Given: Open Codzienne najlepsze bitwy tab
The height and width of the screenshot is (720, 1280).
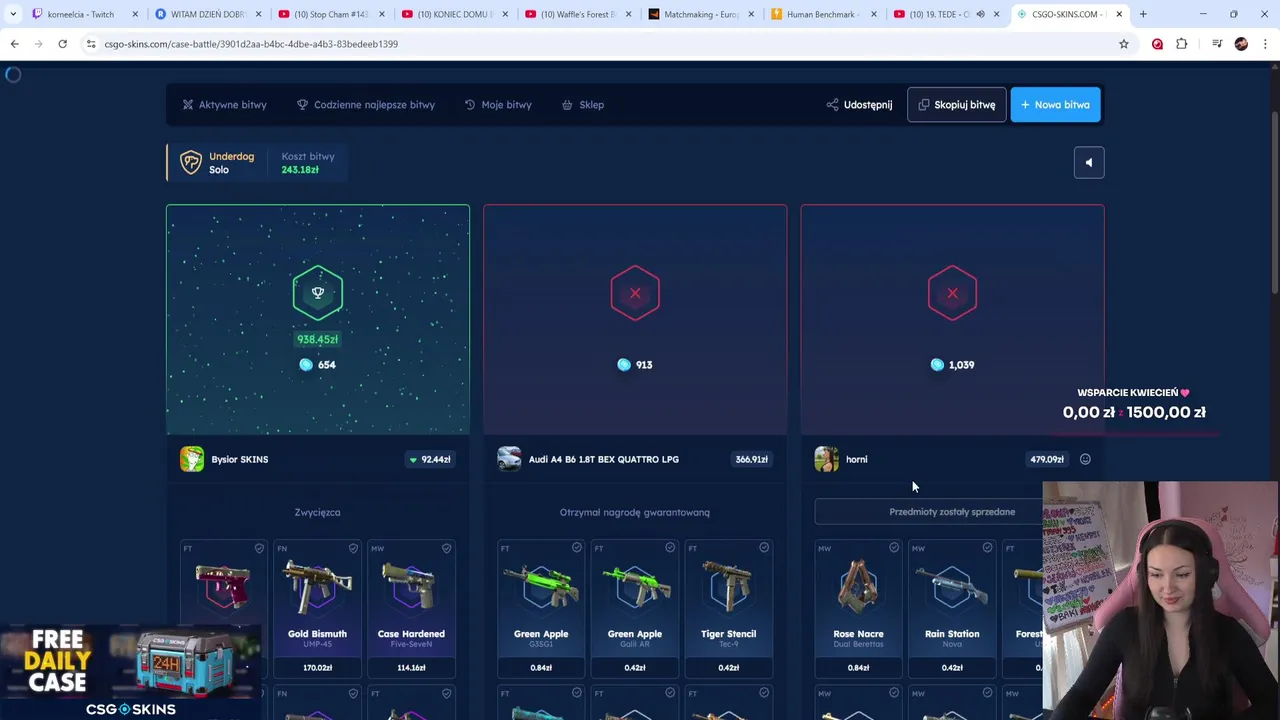Looking at the screenshot, I should point(366,105).
